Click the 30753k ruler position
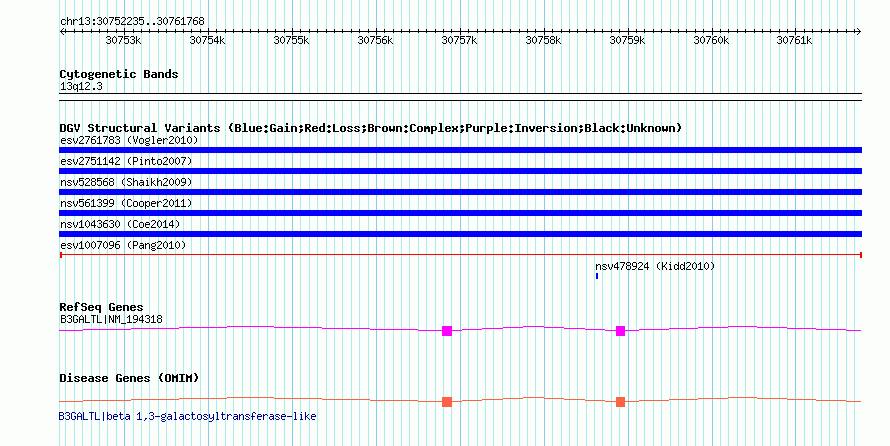The width and height of the screenshot is (890, 446). click(x=124, y=40)
